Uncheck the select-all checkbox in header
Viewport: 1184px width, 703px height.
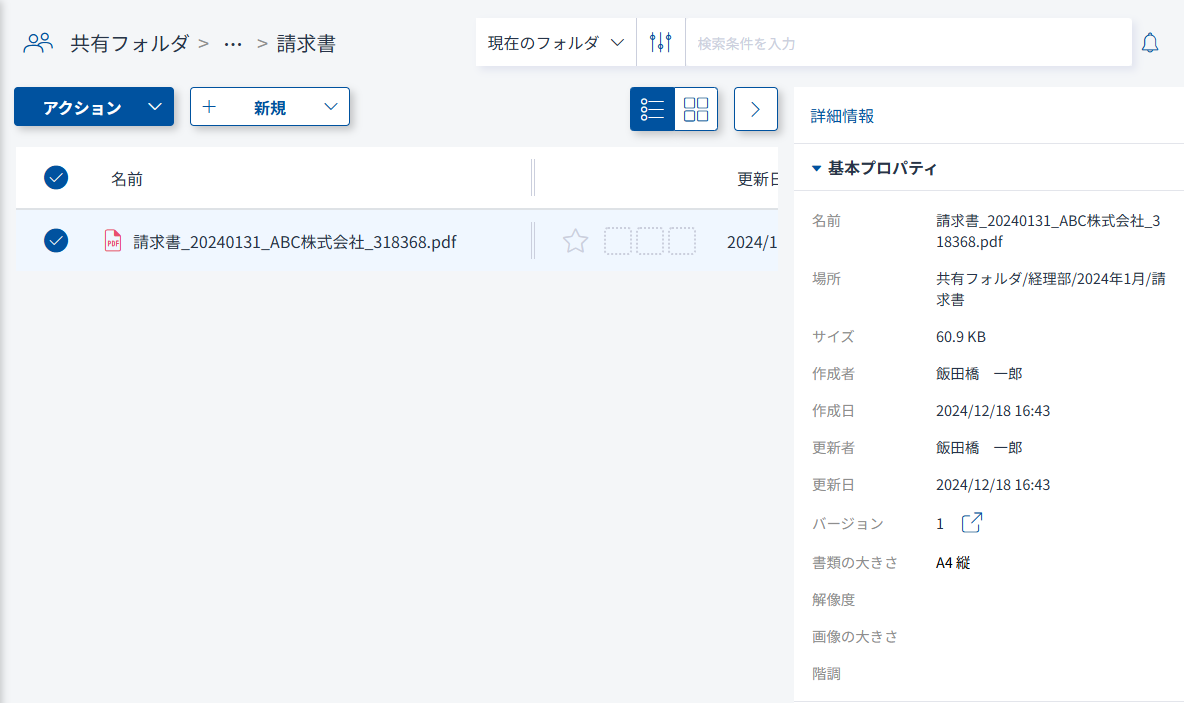tap(56, 178)
